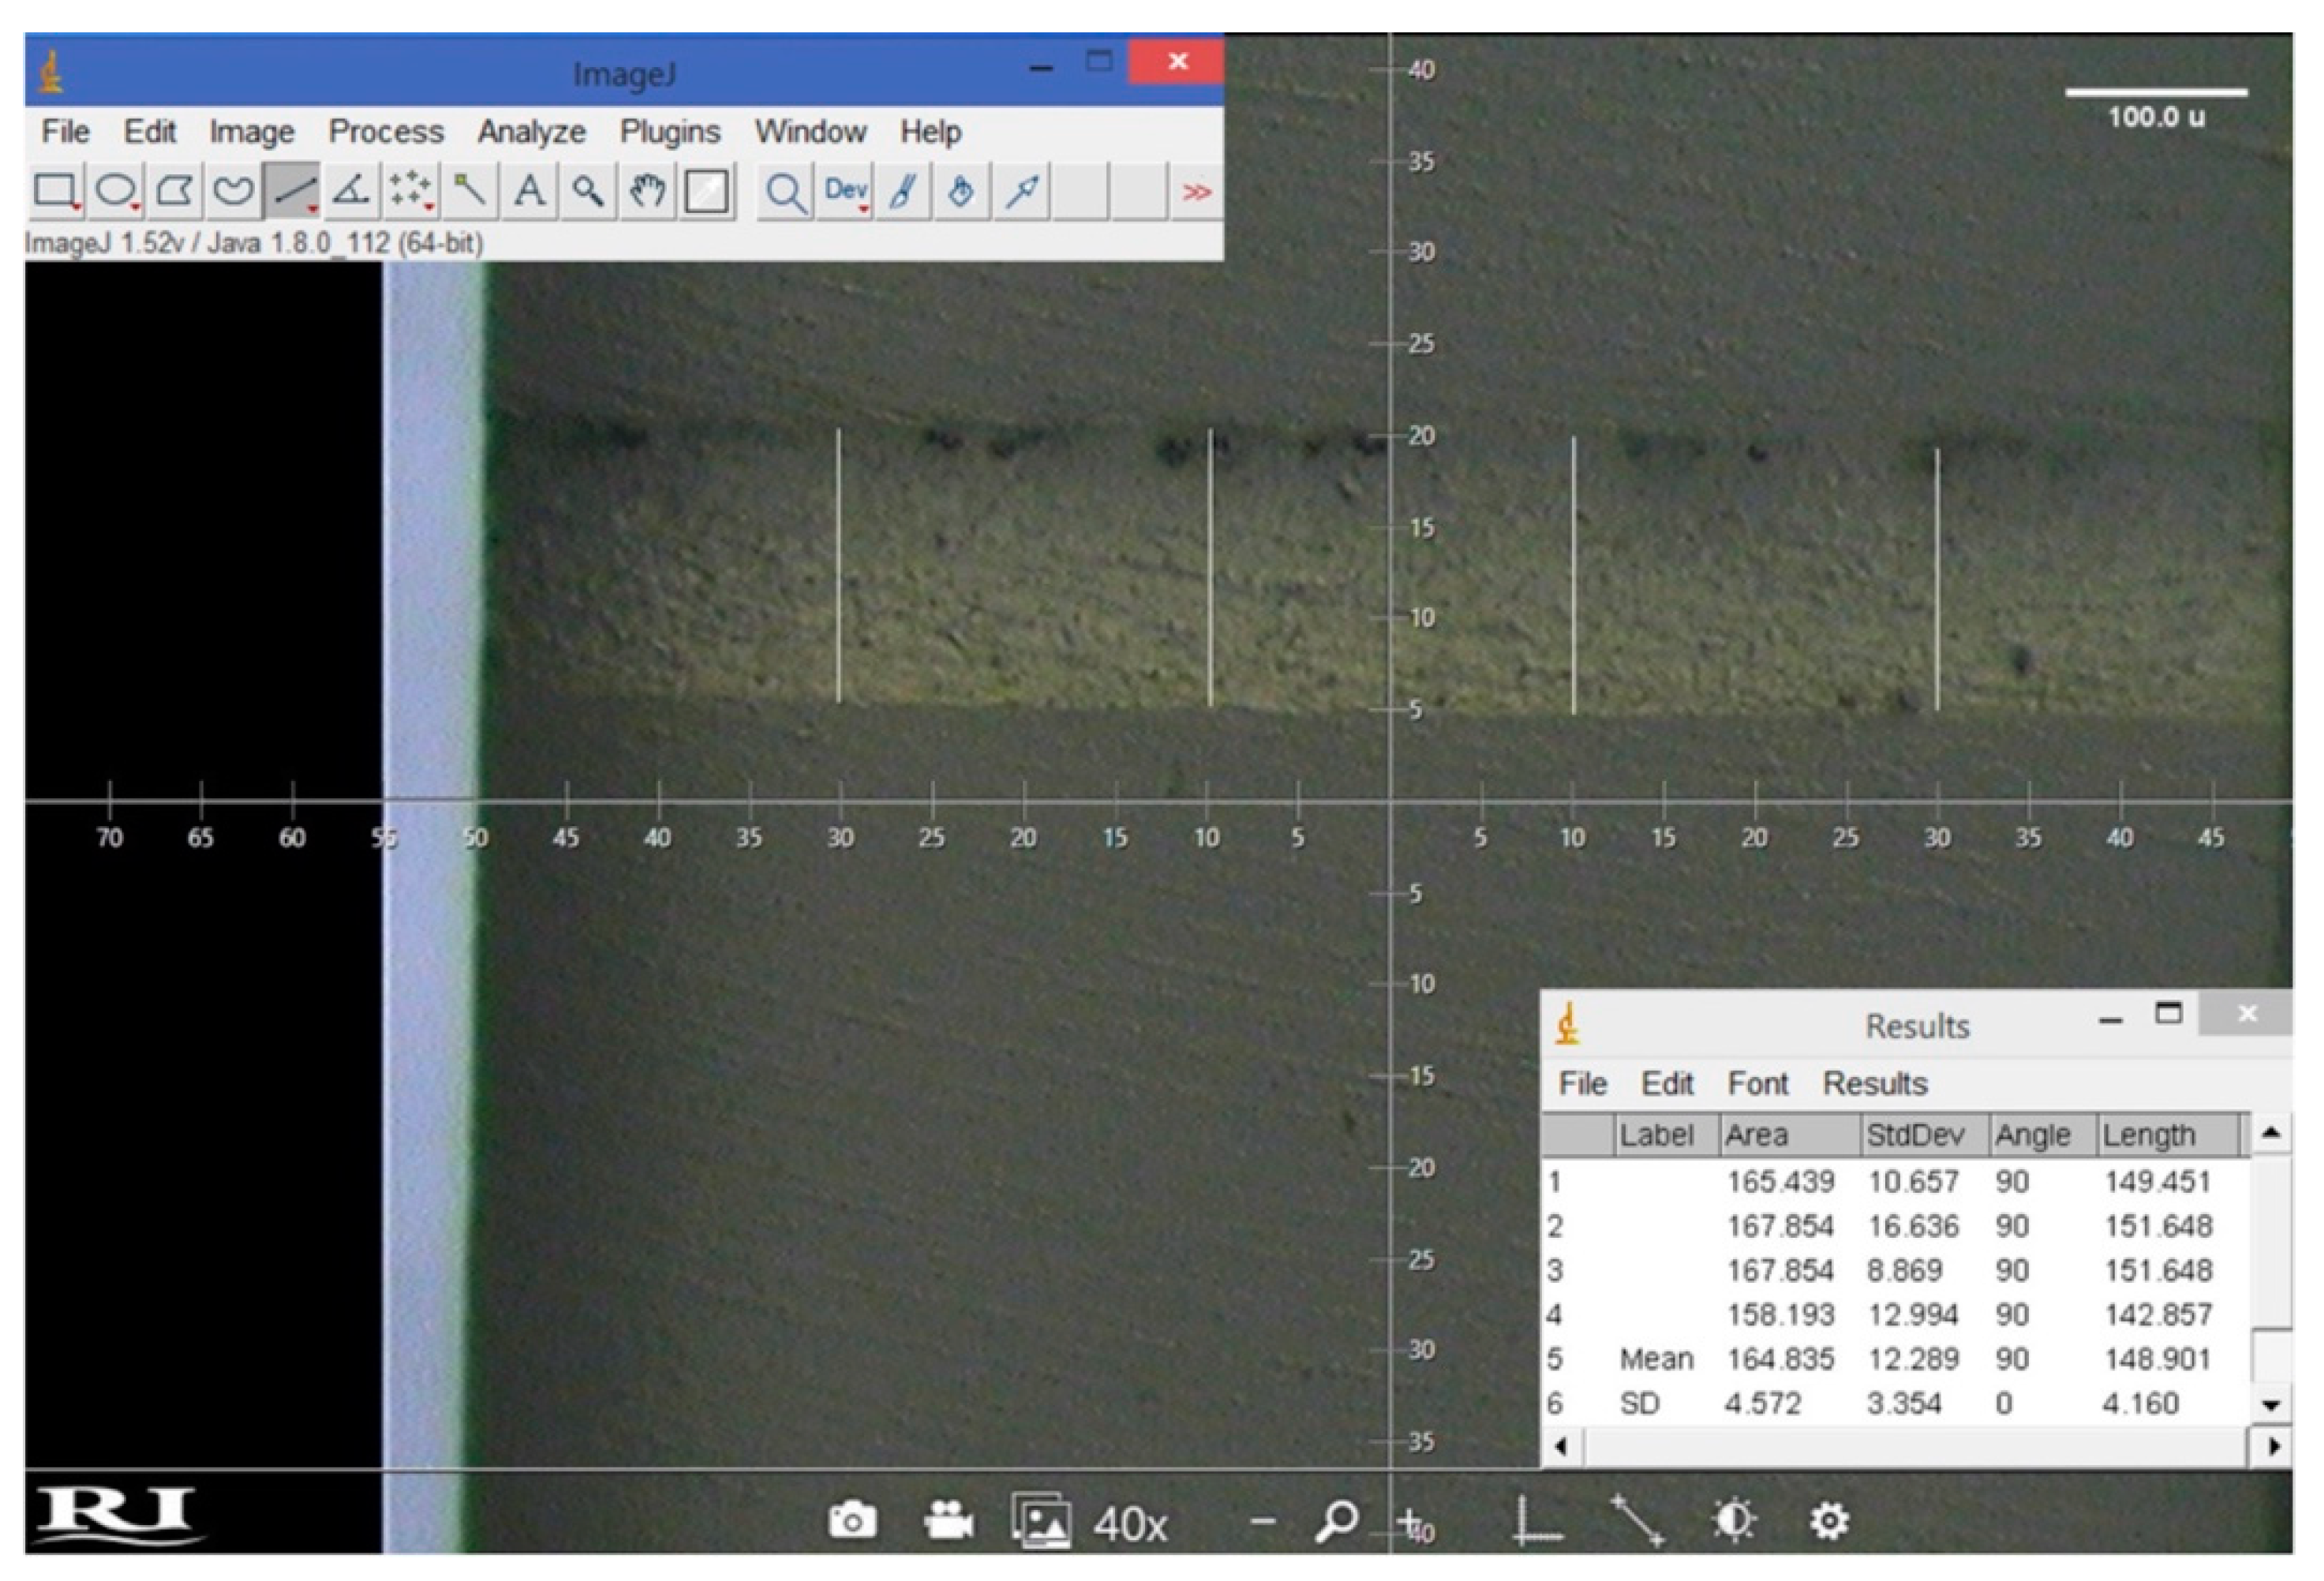Screen dimensions: 2324x1581
Task: Open Results menu in Results window
Action: tap(1875, 1084)
